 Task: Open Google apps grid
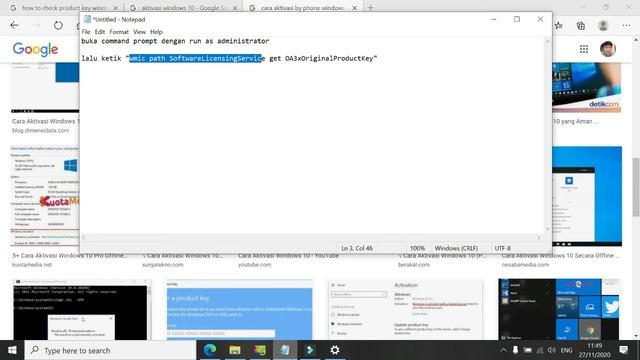584,49
